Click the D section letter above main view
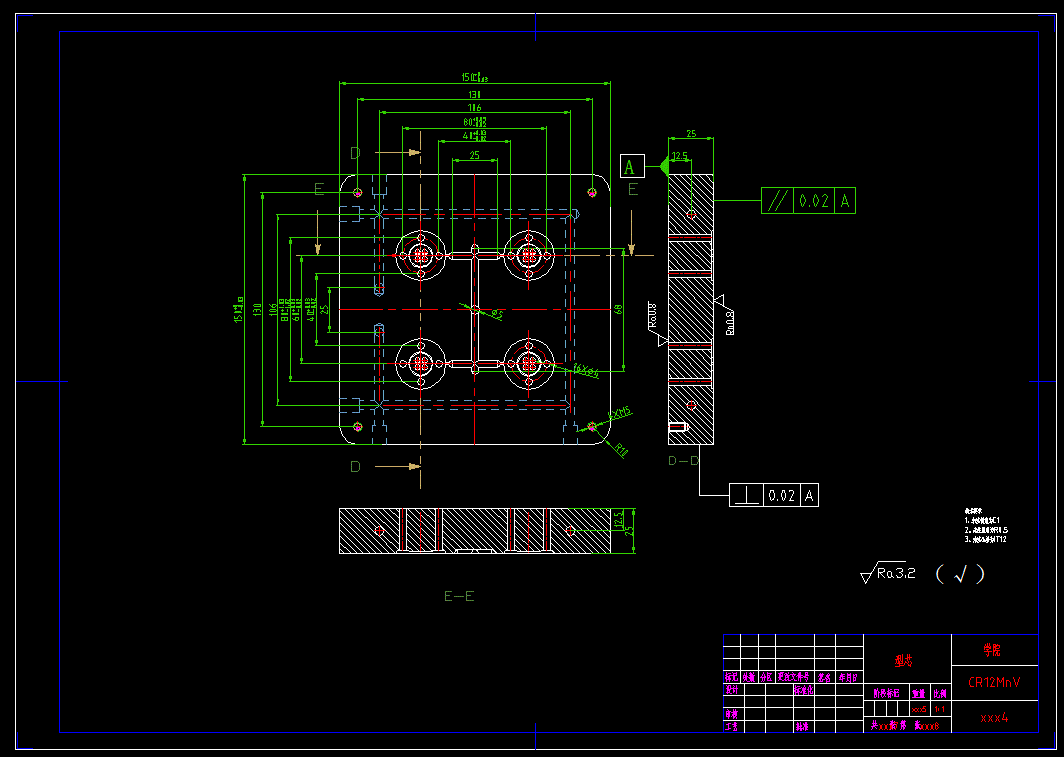This screenshot has width=1064, height=757. pyautogui.click(x=356, y=153)
